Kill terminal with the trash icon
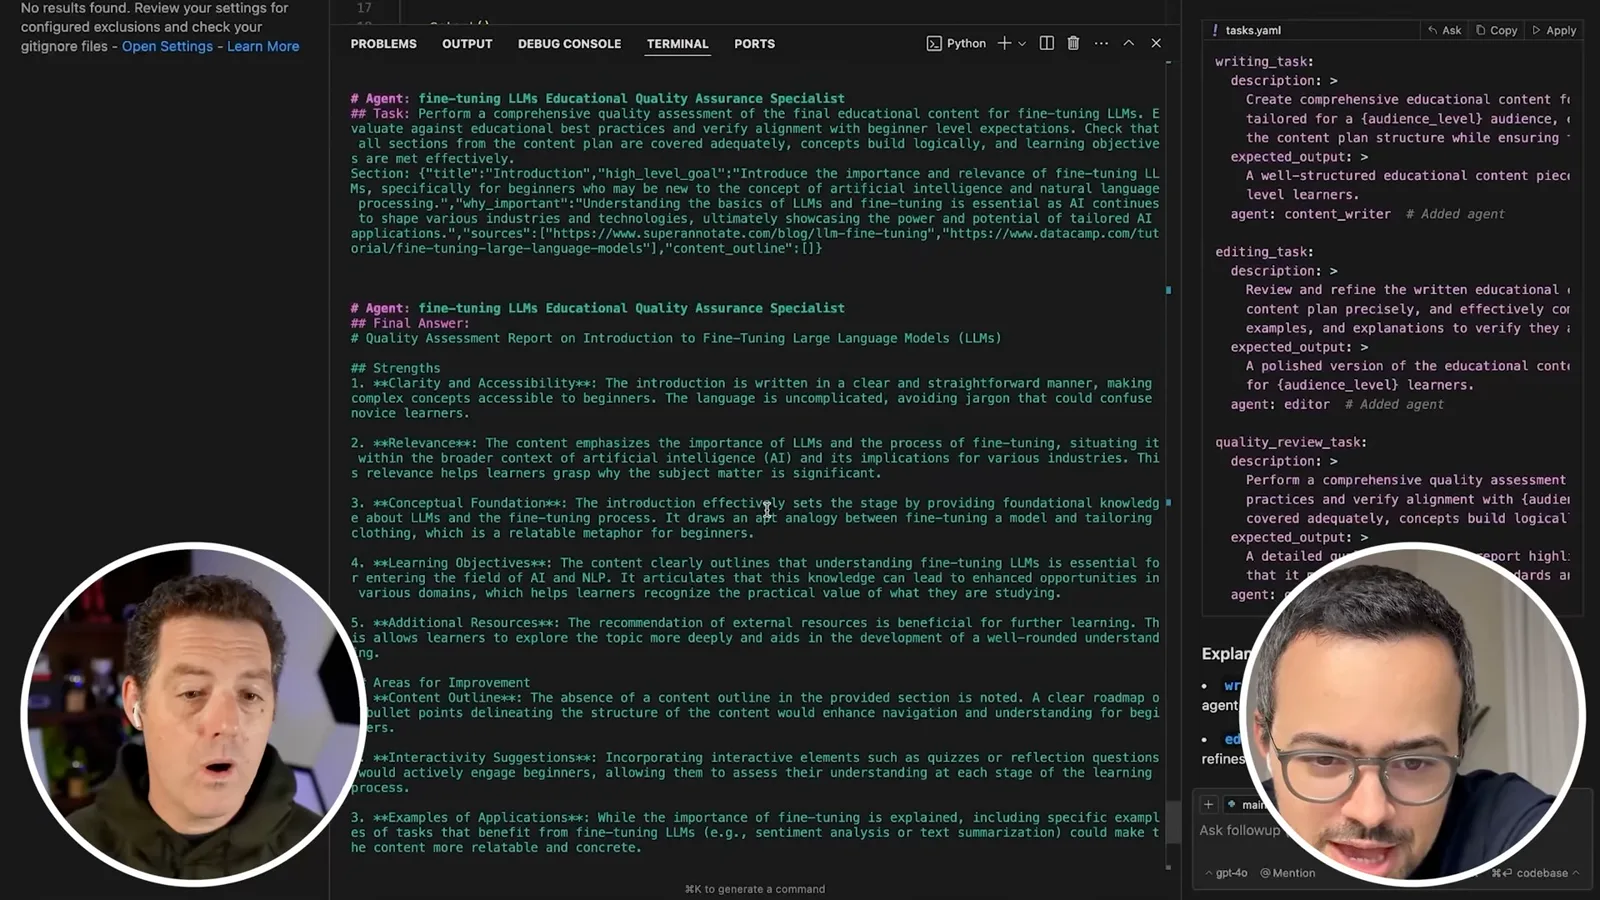 point(1073,43)
